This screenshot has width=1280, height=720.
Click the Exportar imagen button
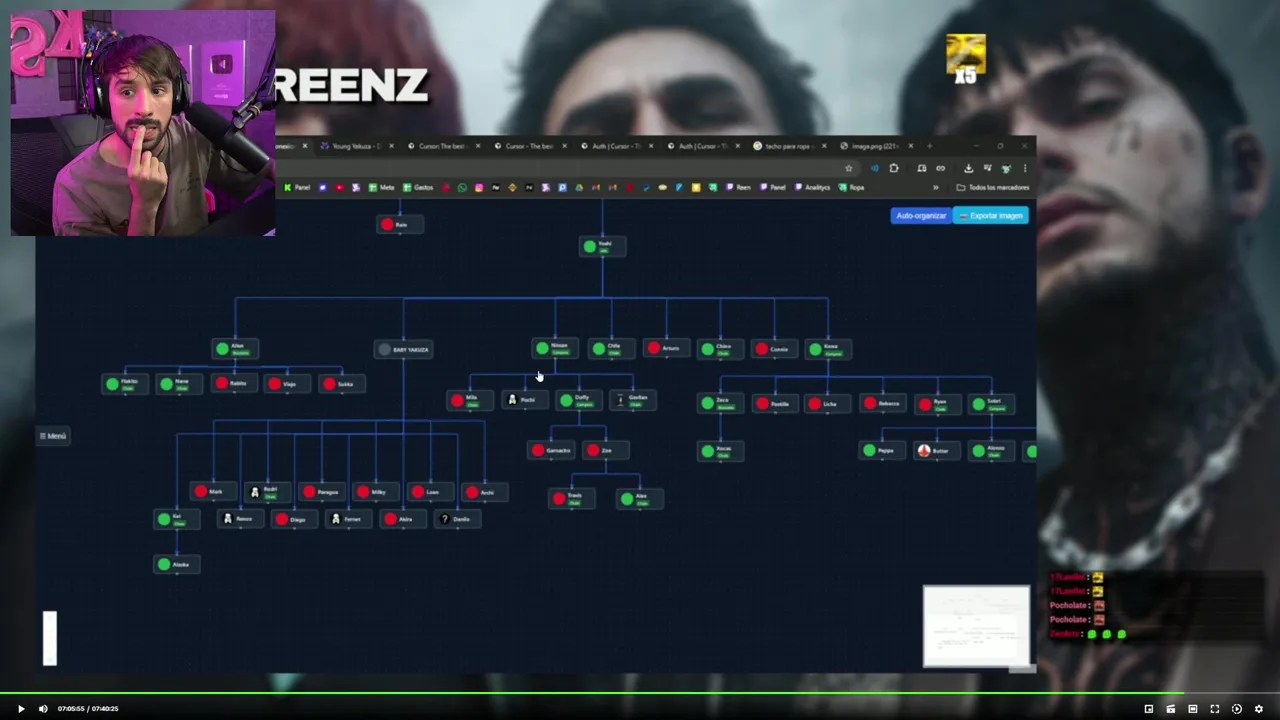[991, 215]
